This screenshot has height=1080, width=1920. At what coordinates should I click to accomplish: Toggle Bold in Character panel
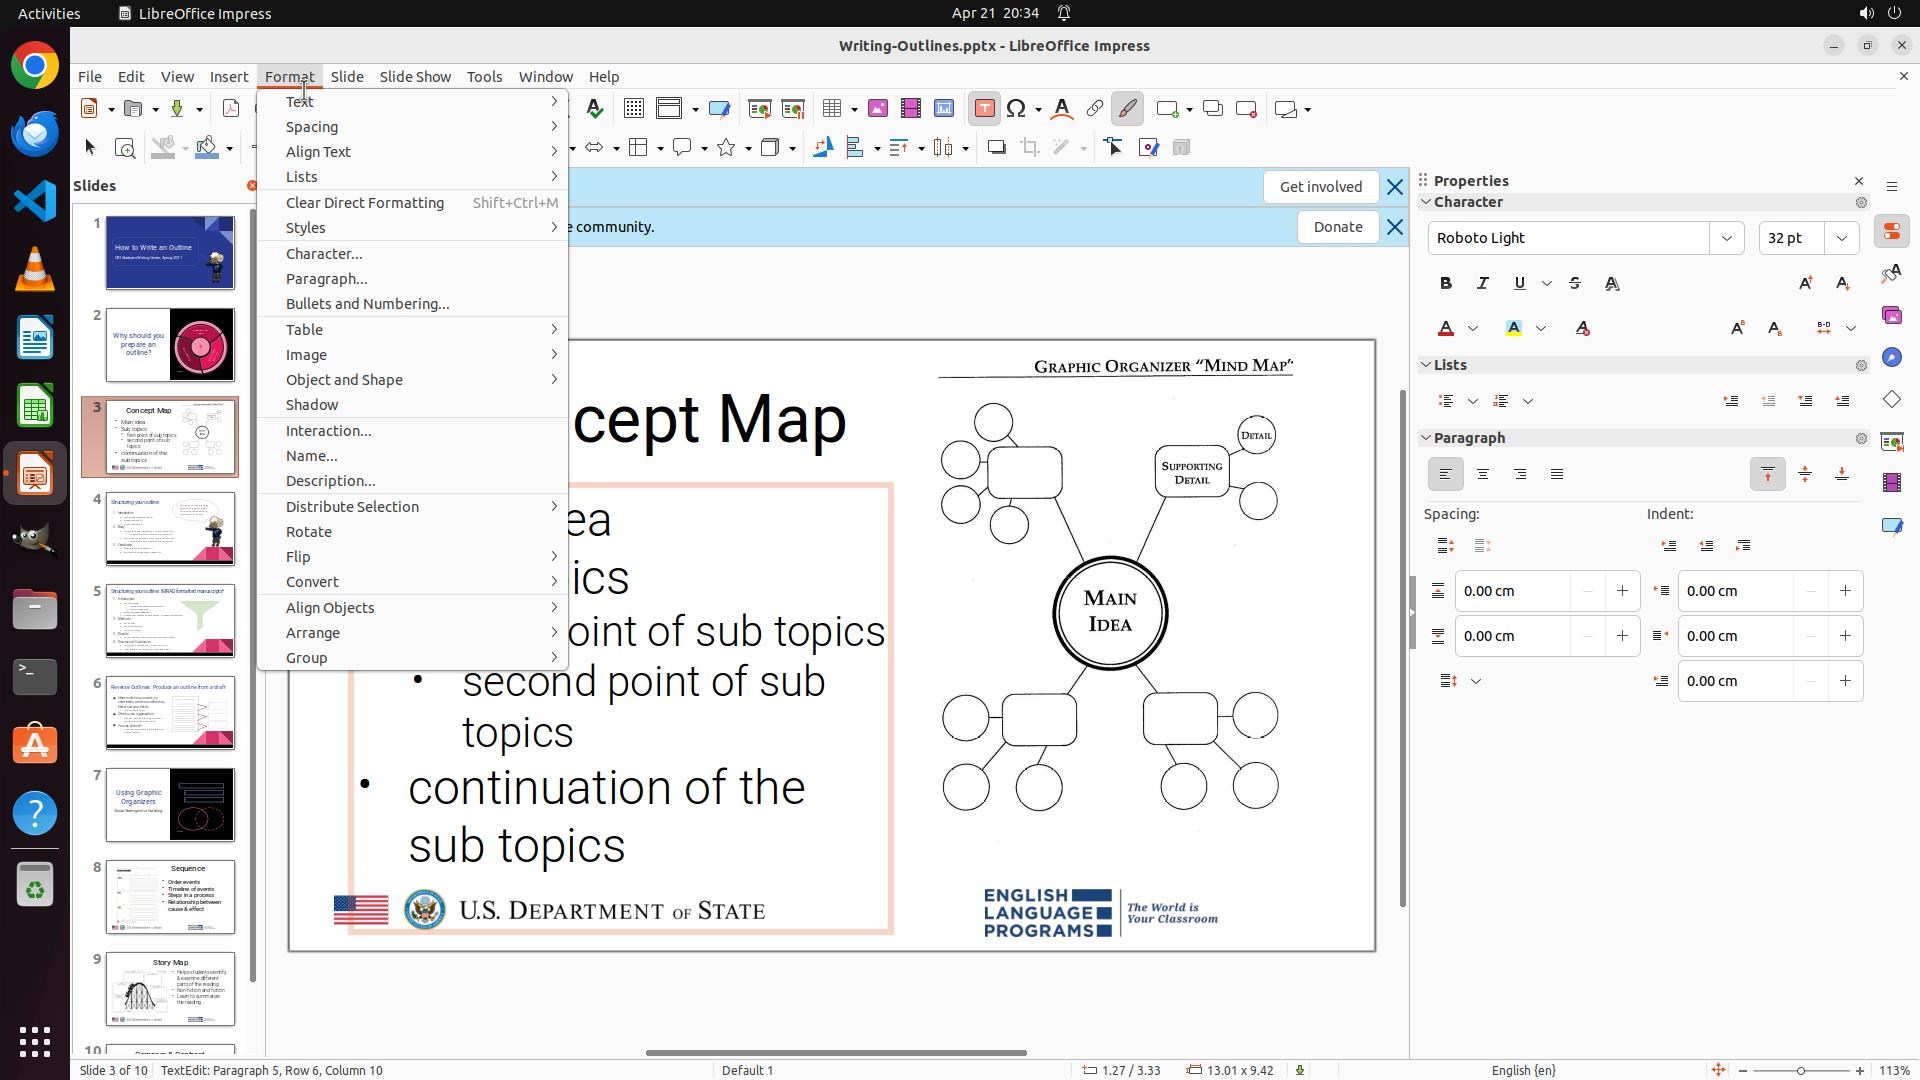[1446, 284]
